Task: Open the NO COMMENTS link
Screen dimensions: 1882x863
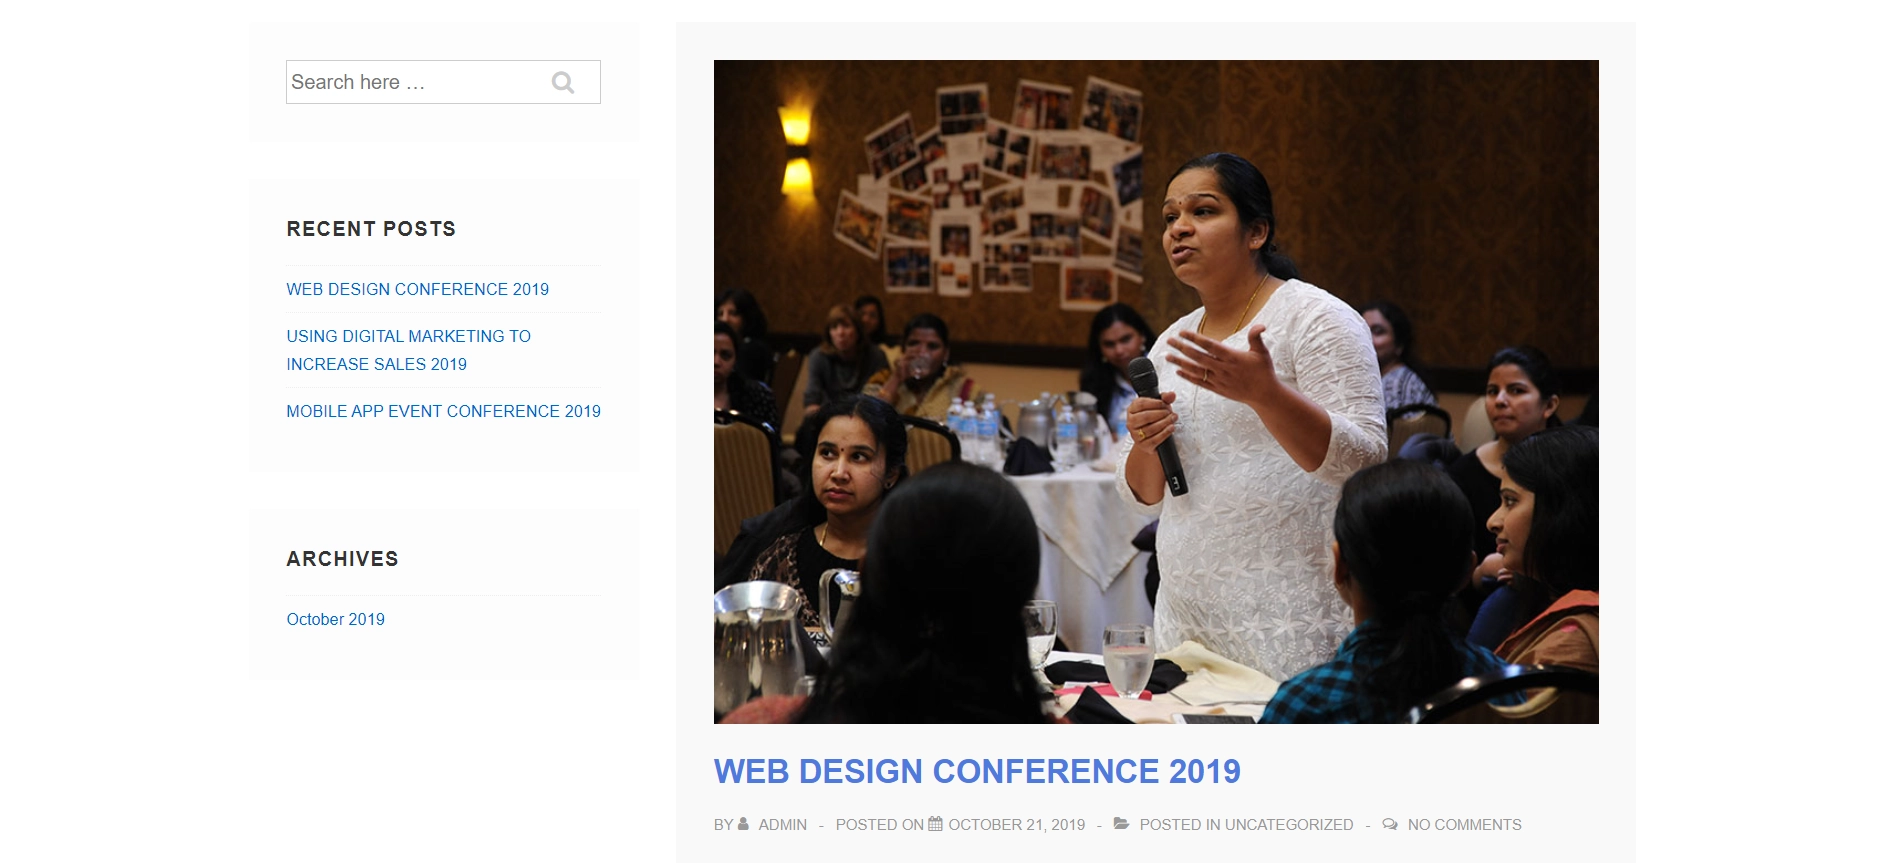Action: 1465,825
